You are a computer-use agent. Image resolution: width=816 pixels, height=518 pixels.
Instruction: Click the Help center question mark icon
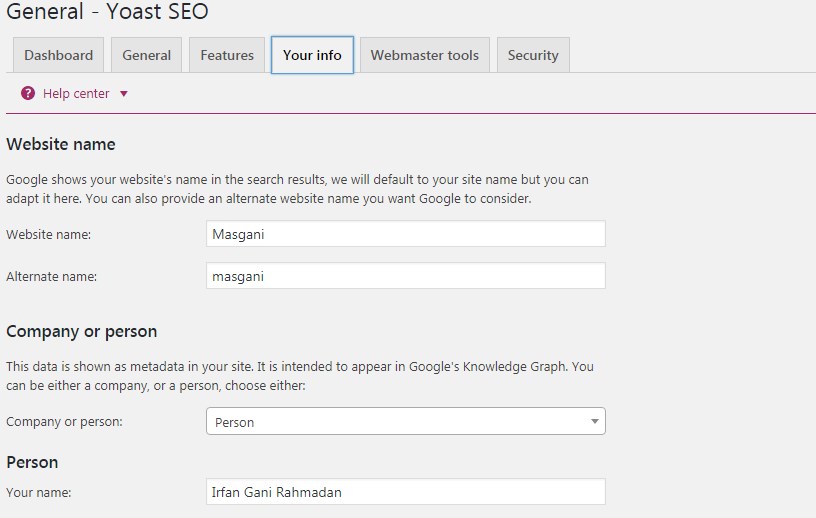(28, 94)
